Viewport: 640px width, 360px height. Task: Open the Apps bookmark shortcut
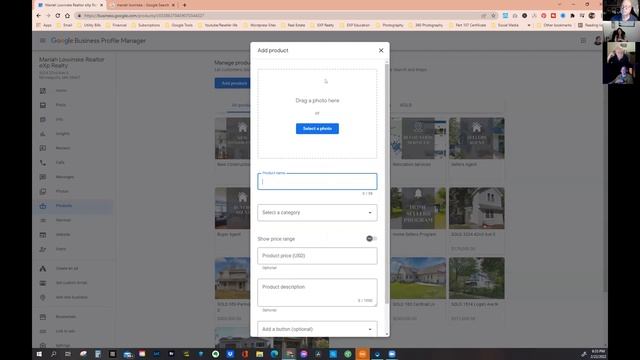coord(44,25)
